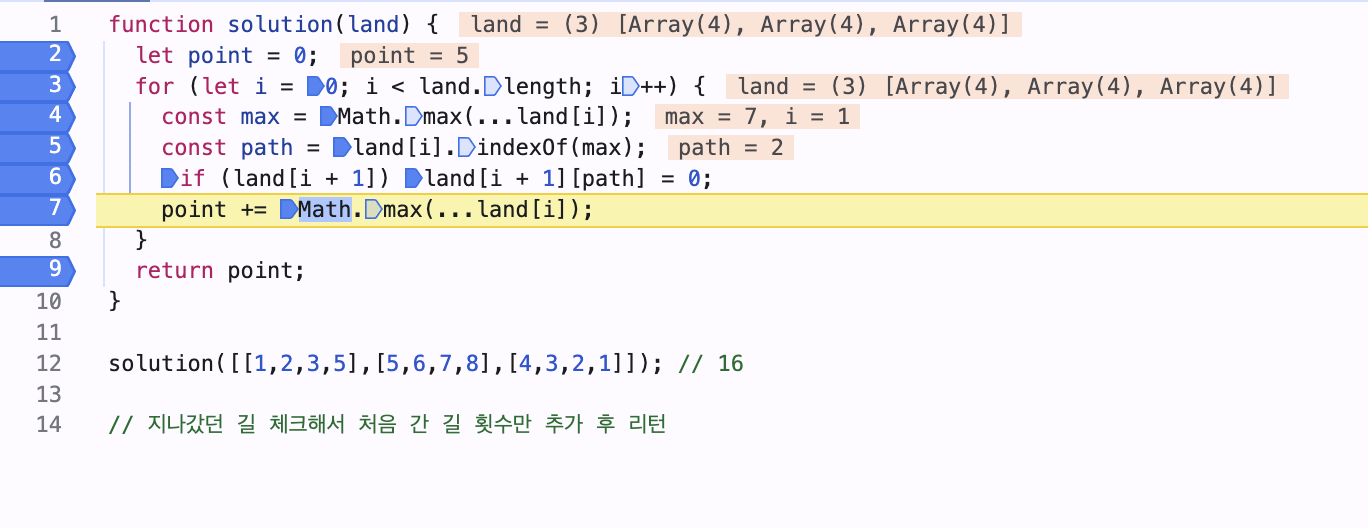Click 'return point;' on line 9
This screenshot has height=528, width=1368.
tap(220, 271)
